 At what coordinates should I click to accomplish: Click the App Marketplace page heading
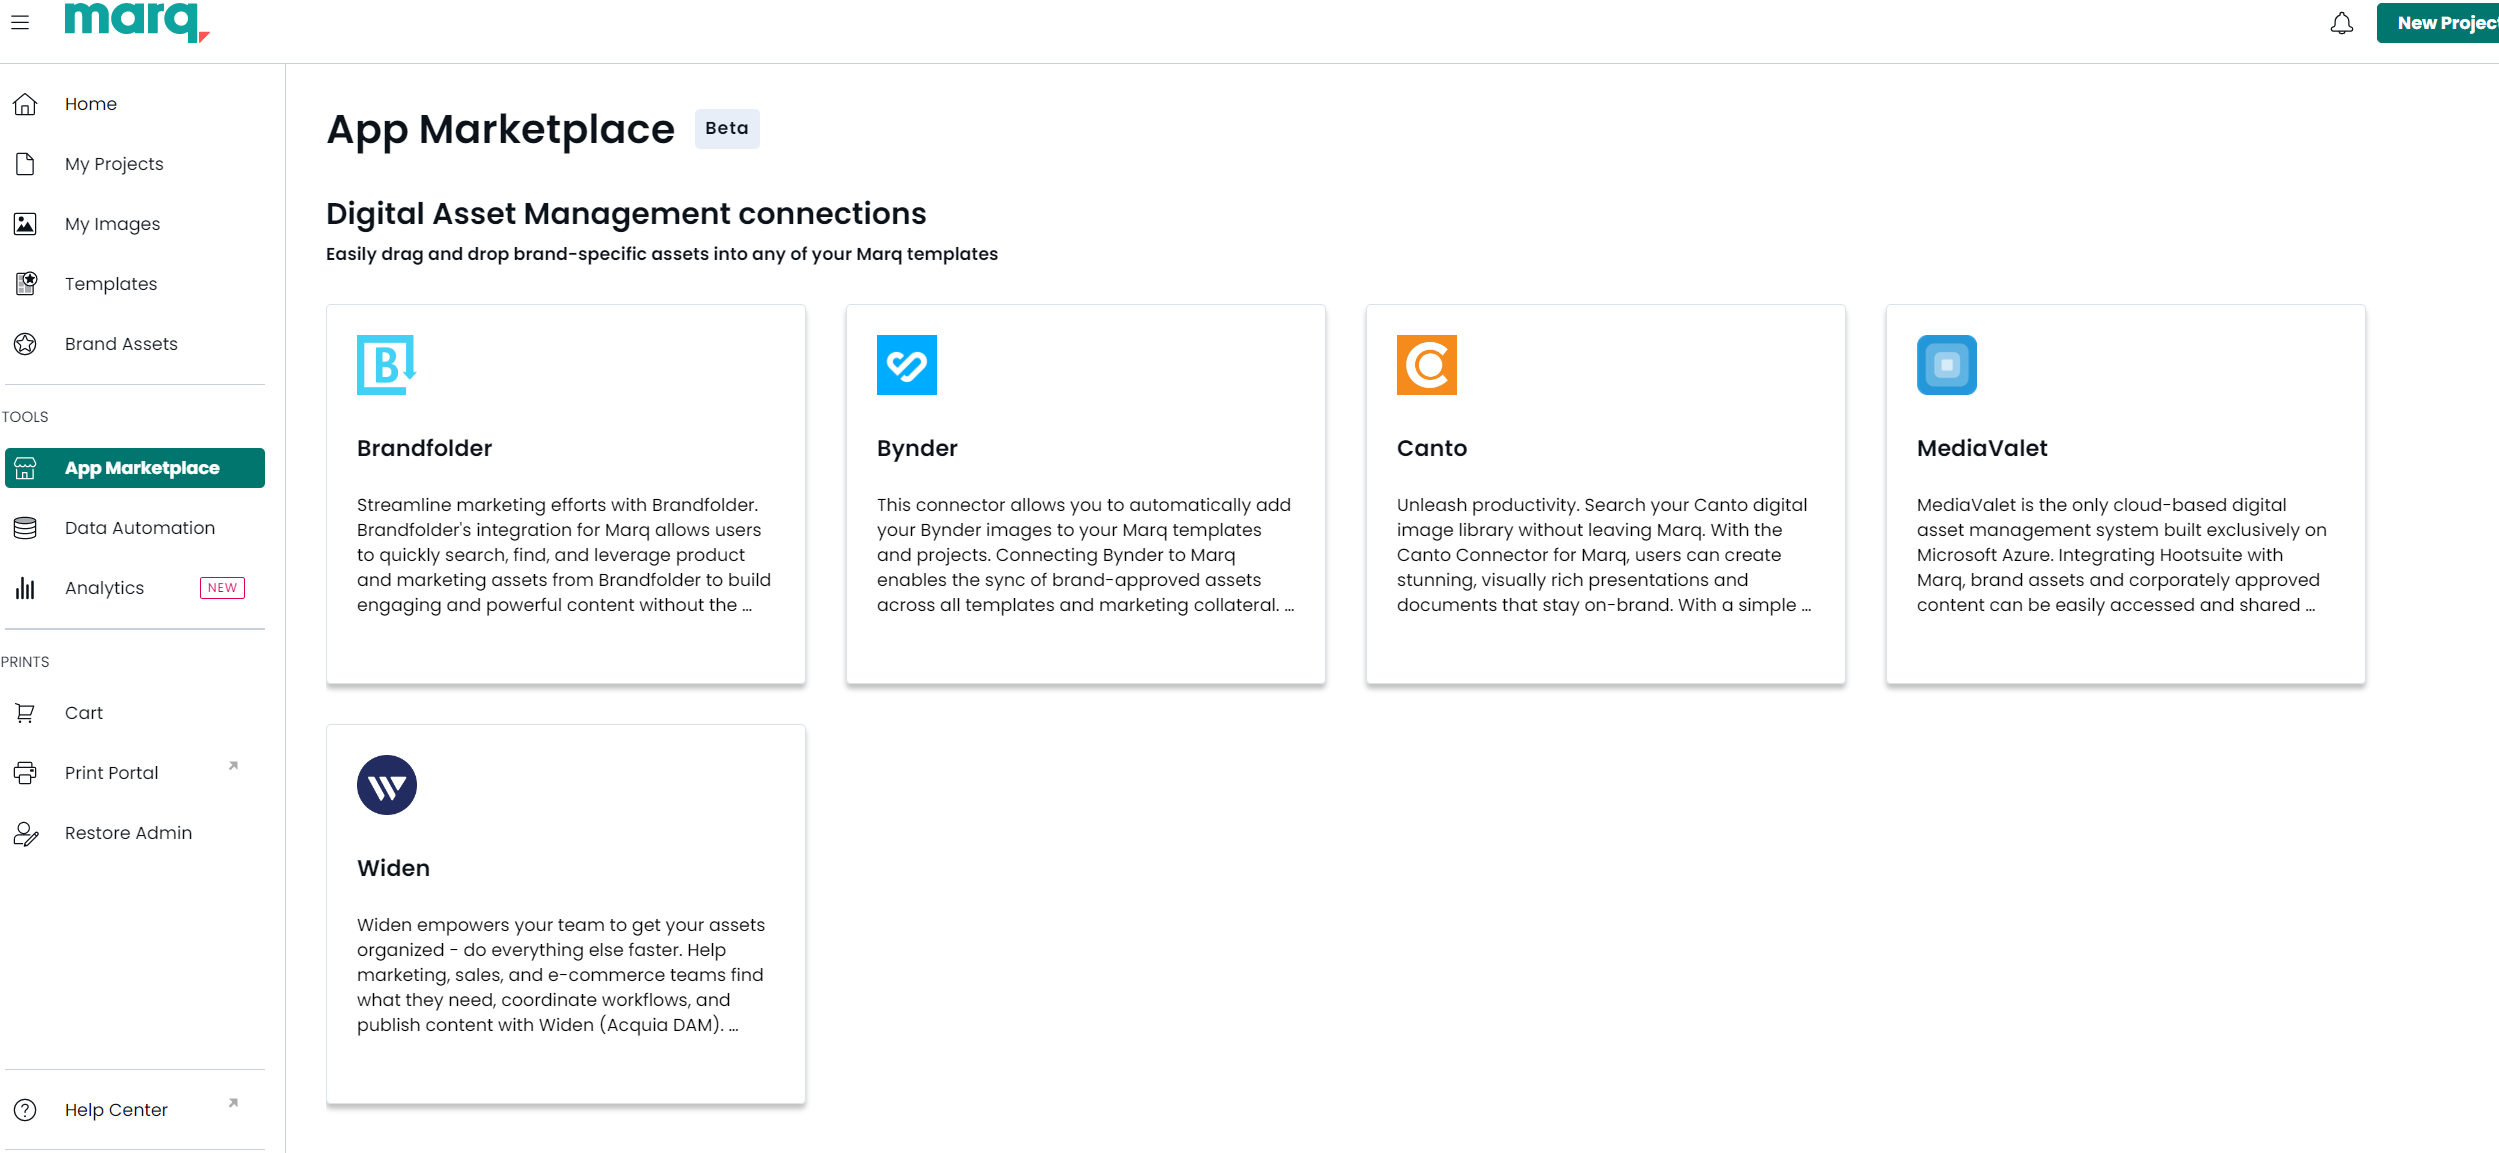click(500, 129)
